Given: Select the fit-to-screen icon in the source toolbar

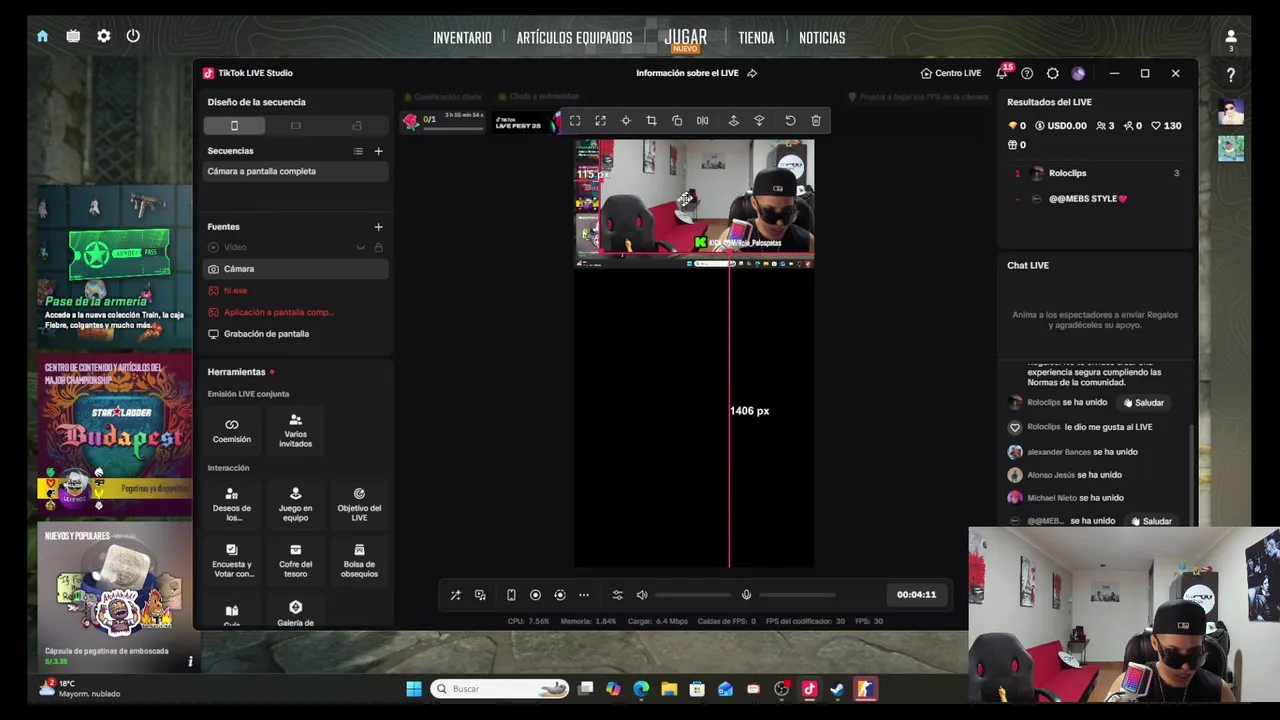Looking at the screenshot, I should [575, 121].
